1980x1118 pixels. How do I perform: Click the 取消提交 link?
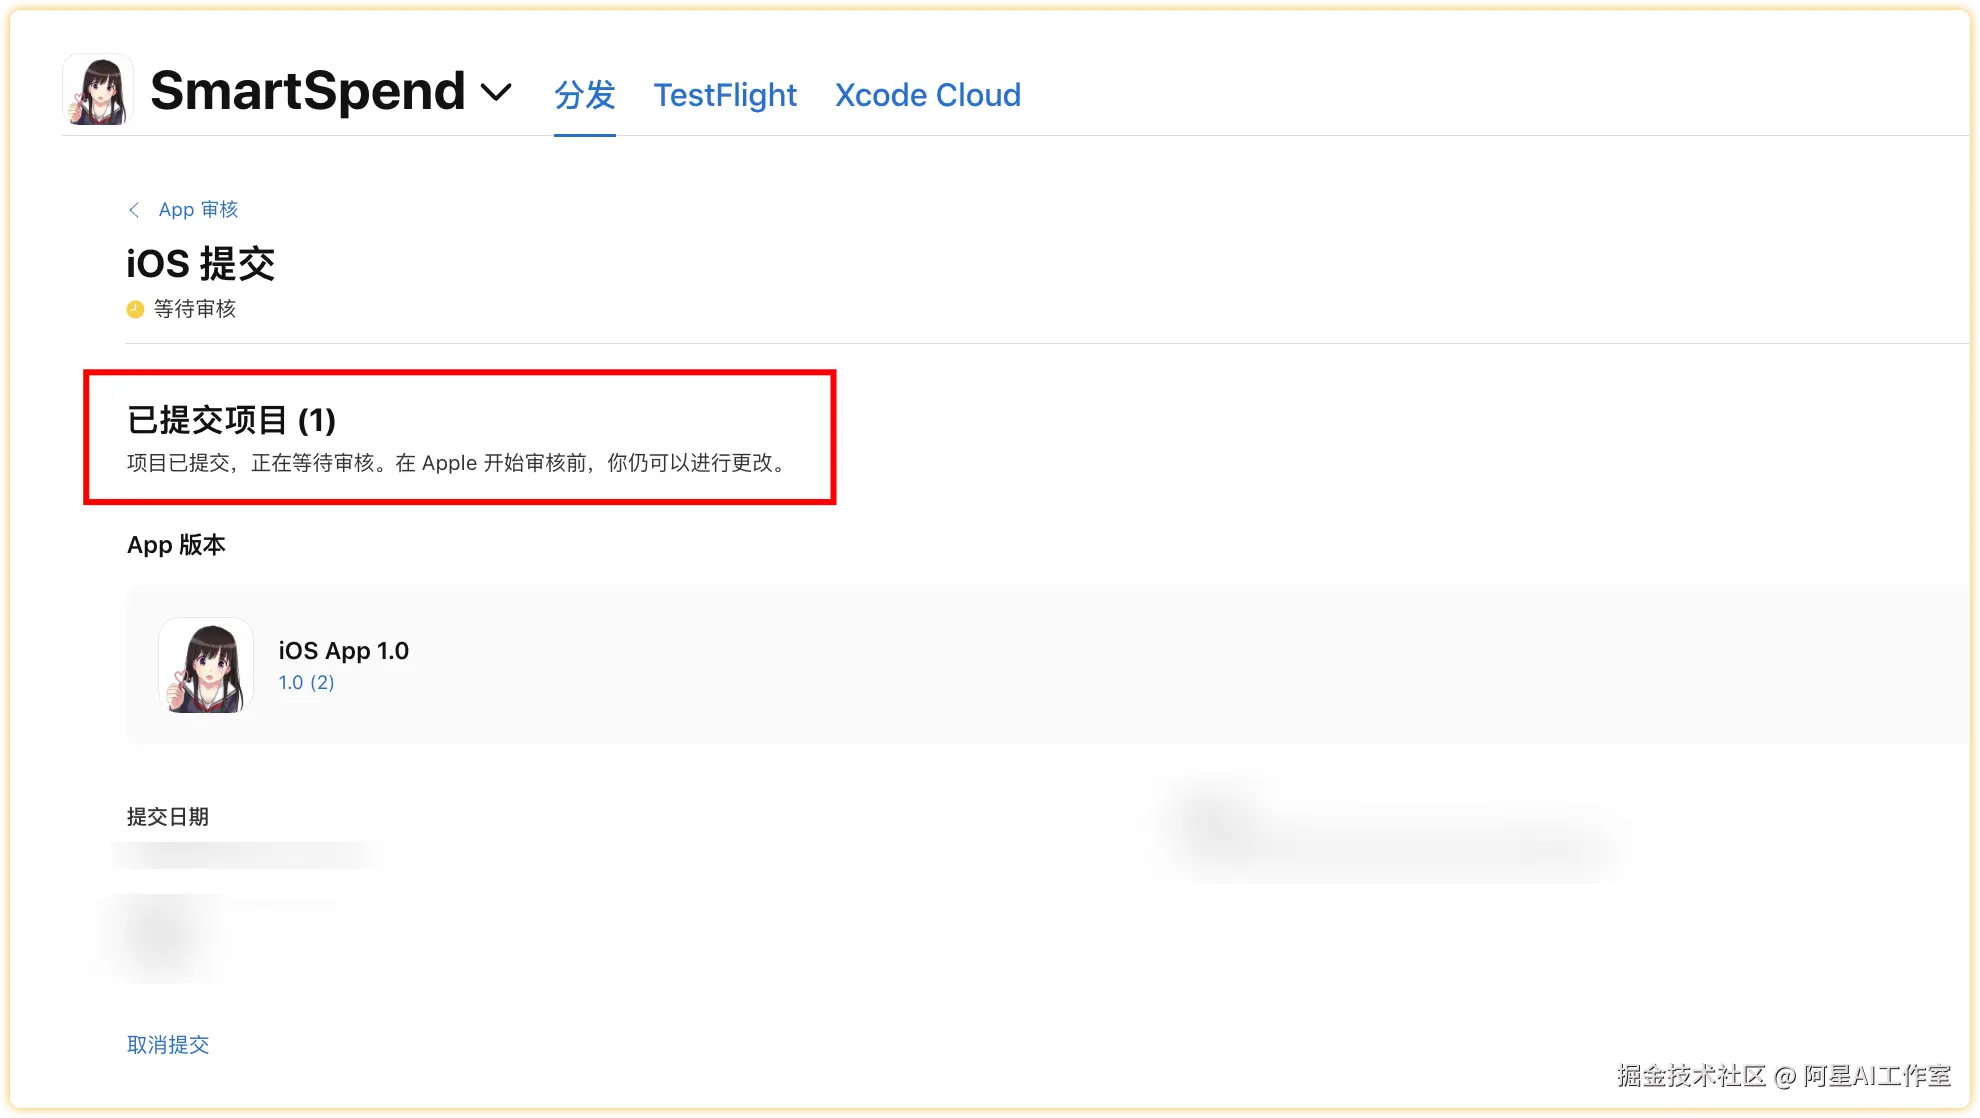(168, 1045)
